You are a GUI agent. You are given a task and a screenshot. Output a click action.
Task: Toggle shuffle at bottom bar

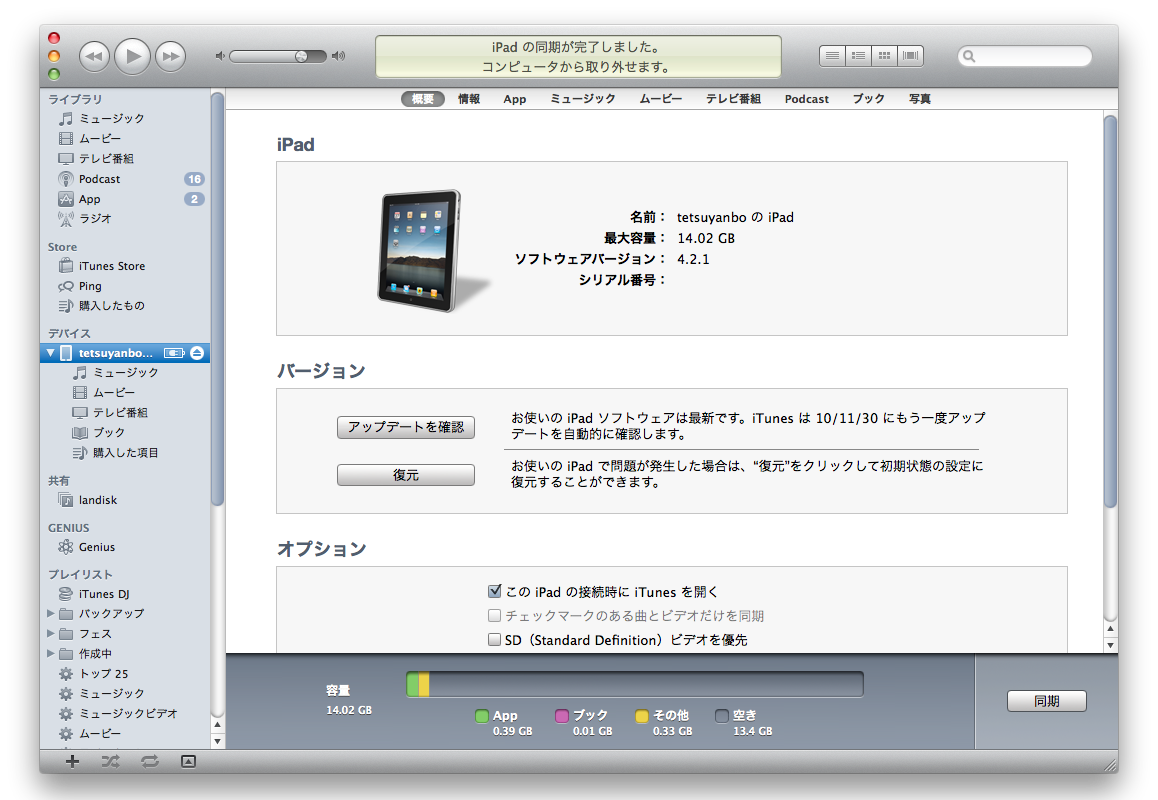pyautogui.click(x=111, y=762)
